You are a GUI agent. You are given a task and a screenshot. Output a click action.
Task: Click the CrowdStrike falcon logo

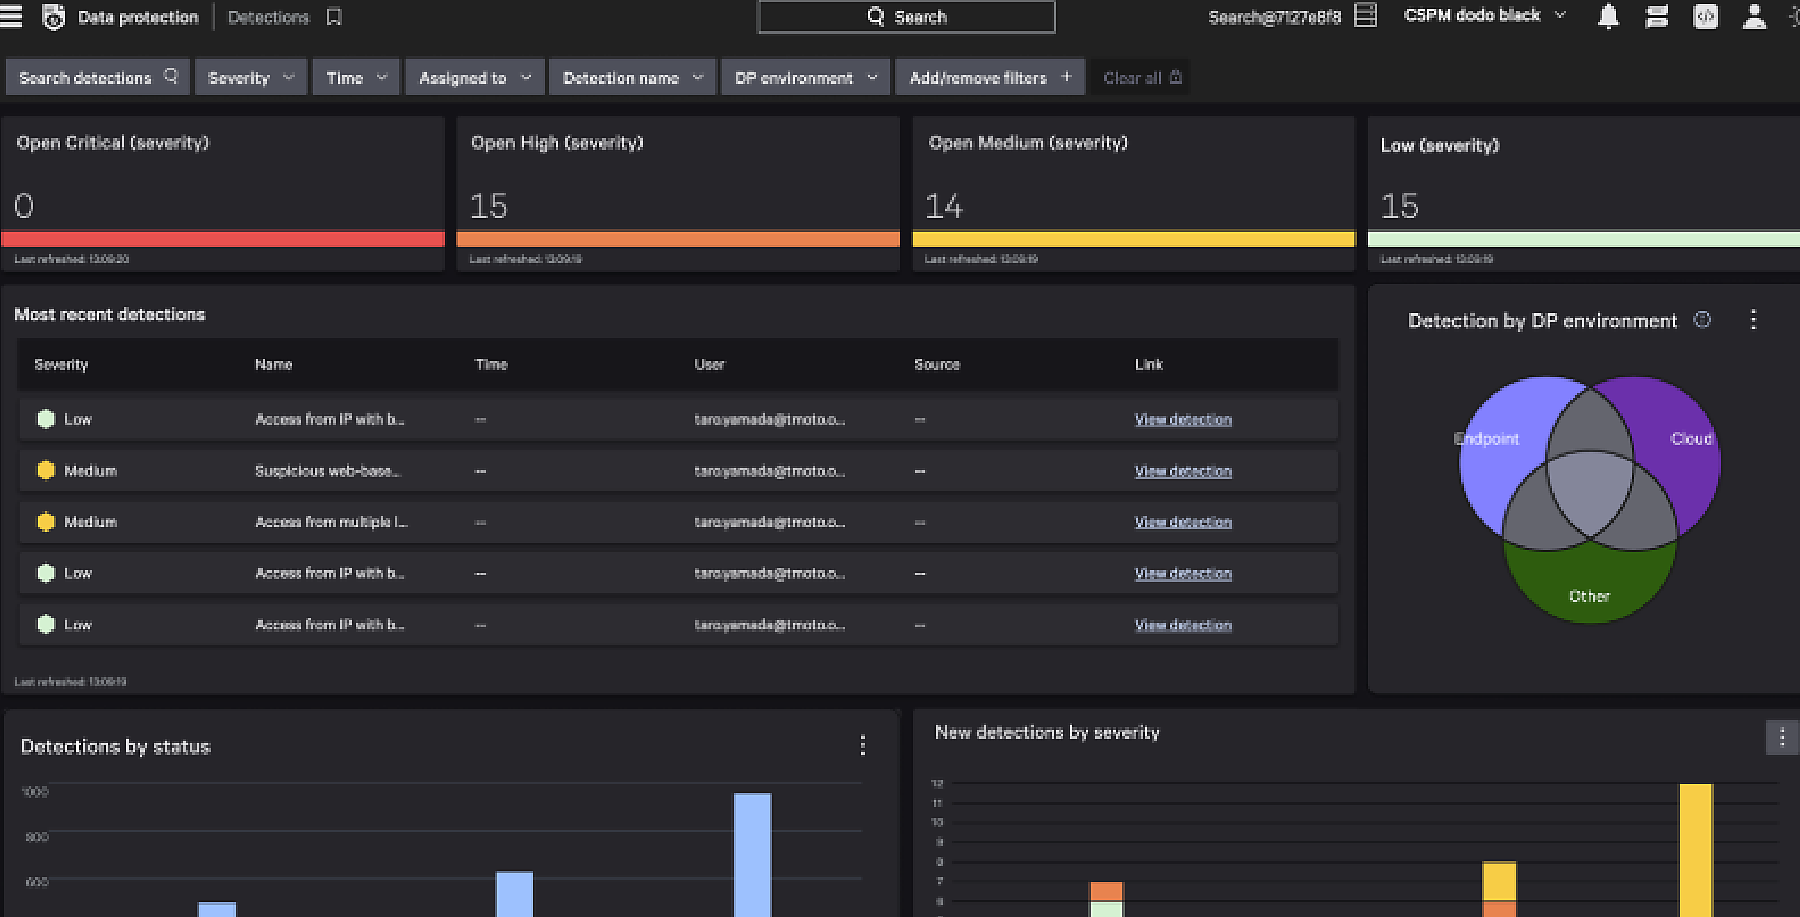tap(54, 17)
